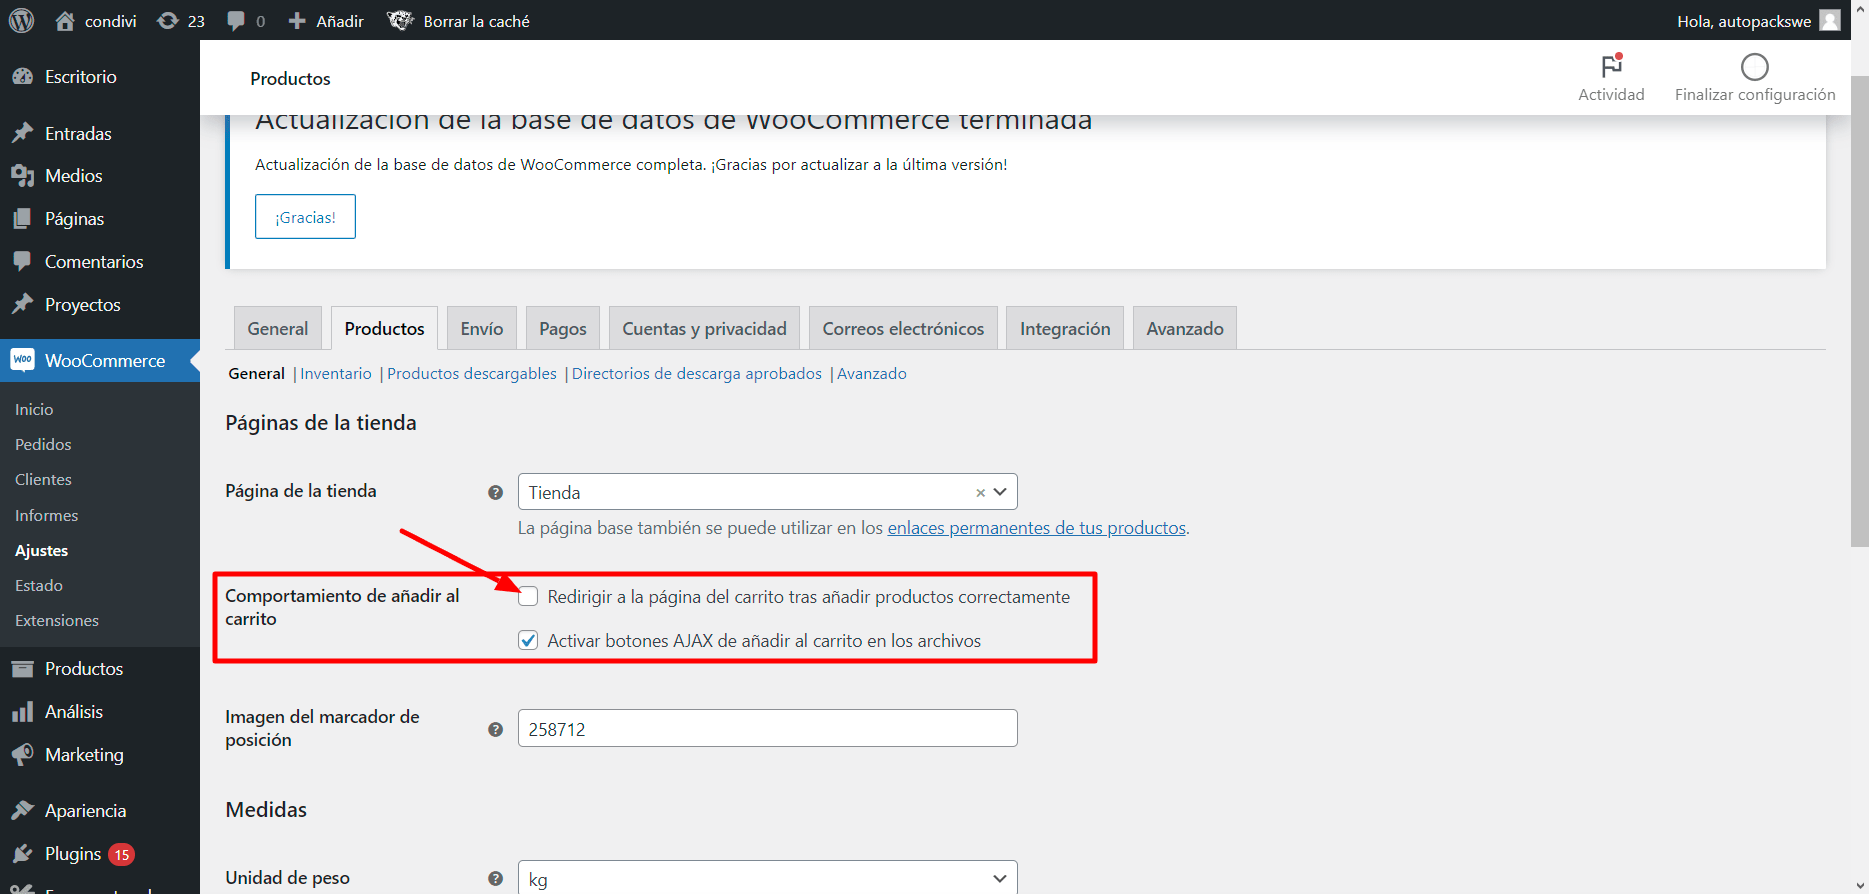The image size is (1869, 894).
Task: Click the WooCommerce woo icon
Action: click(x=22, y=360)
